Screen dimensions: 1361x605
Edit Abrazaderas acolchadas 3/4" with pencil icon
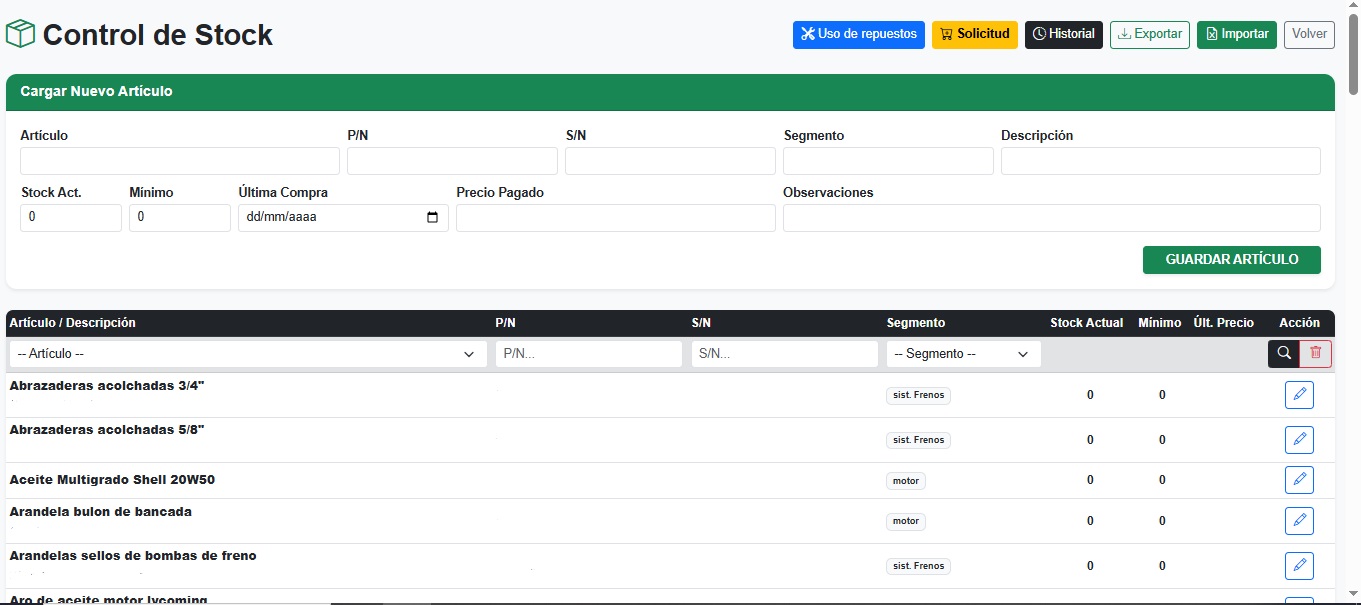click(1299, 395)
